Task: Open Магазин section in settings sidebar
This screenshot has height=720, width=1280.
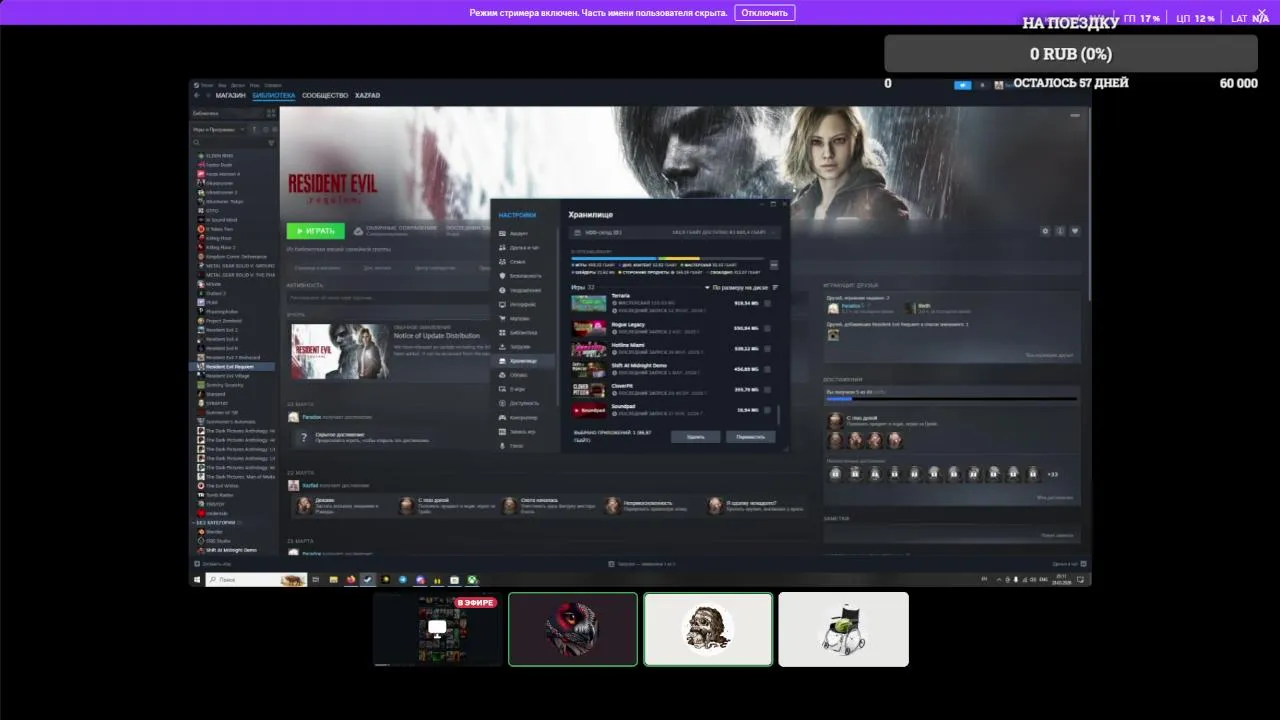Action: (x=524, y=318)
